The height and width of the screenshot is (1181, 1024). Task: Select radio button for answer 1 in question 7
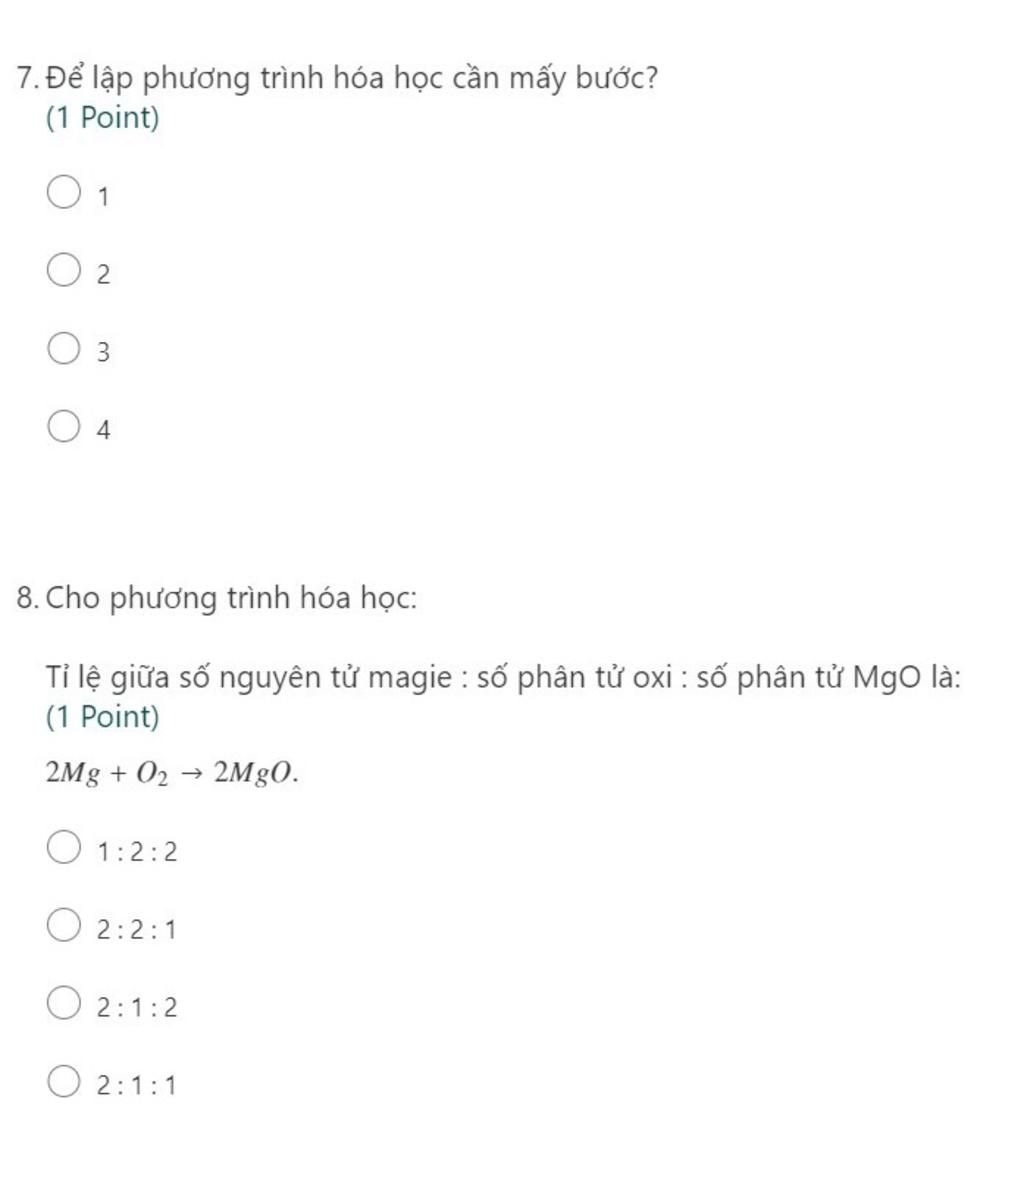(63, 191)
